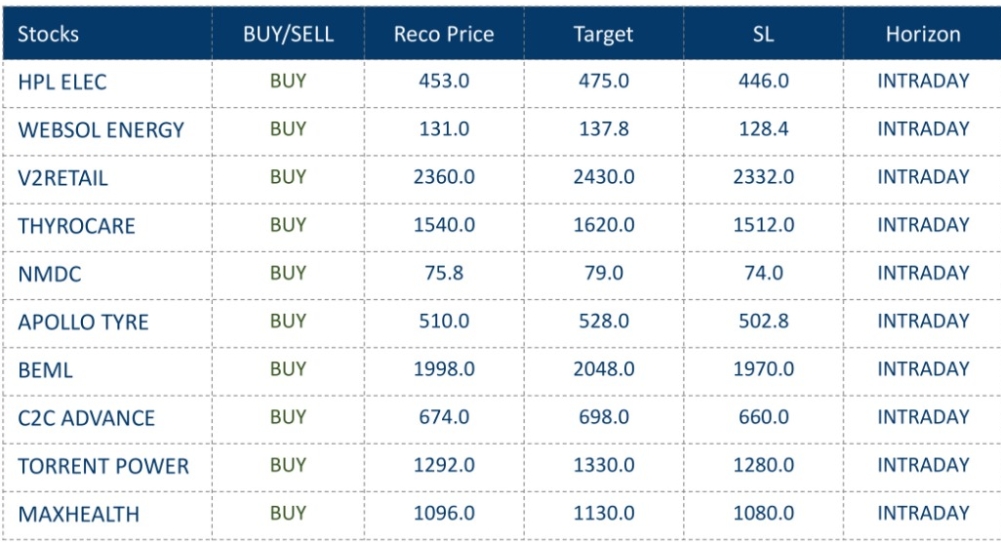Click the C2C ADVANCE stock name
The image size is (1001, 543).
pyautogui.click(x=86, y=418)
